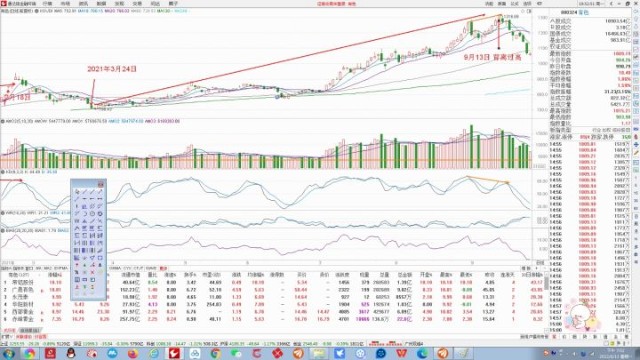Sort list by 连涨天 column header
This screenshot has height=360, width=640.
click(508, 275)
